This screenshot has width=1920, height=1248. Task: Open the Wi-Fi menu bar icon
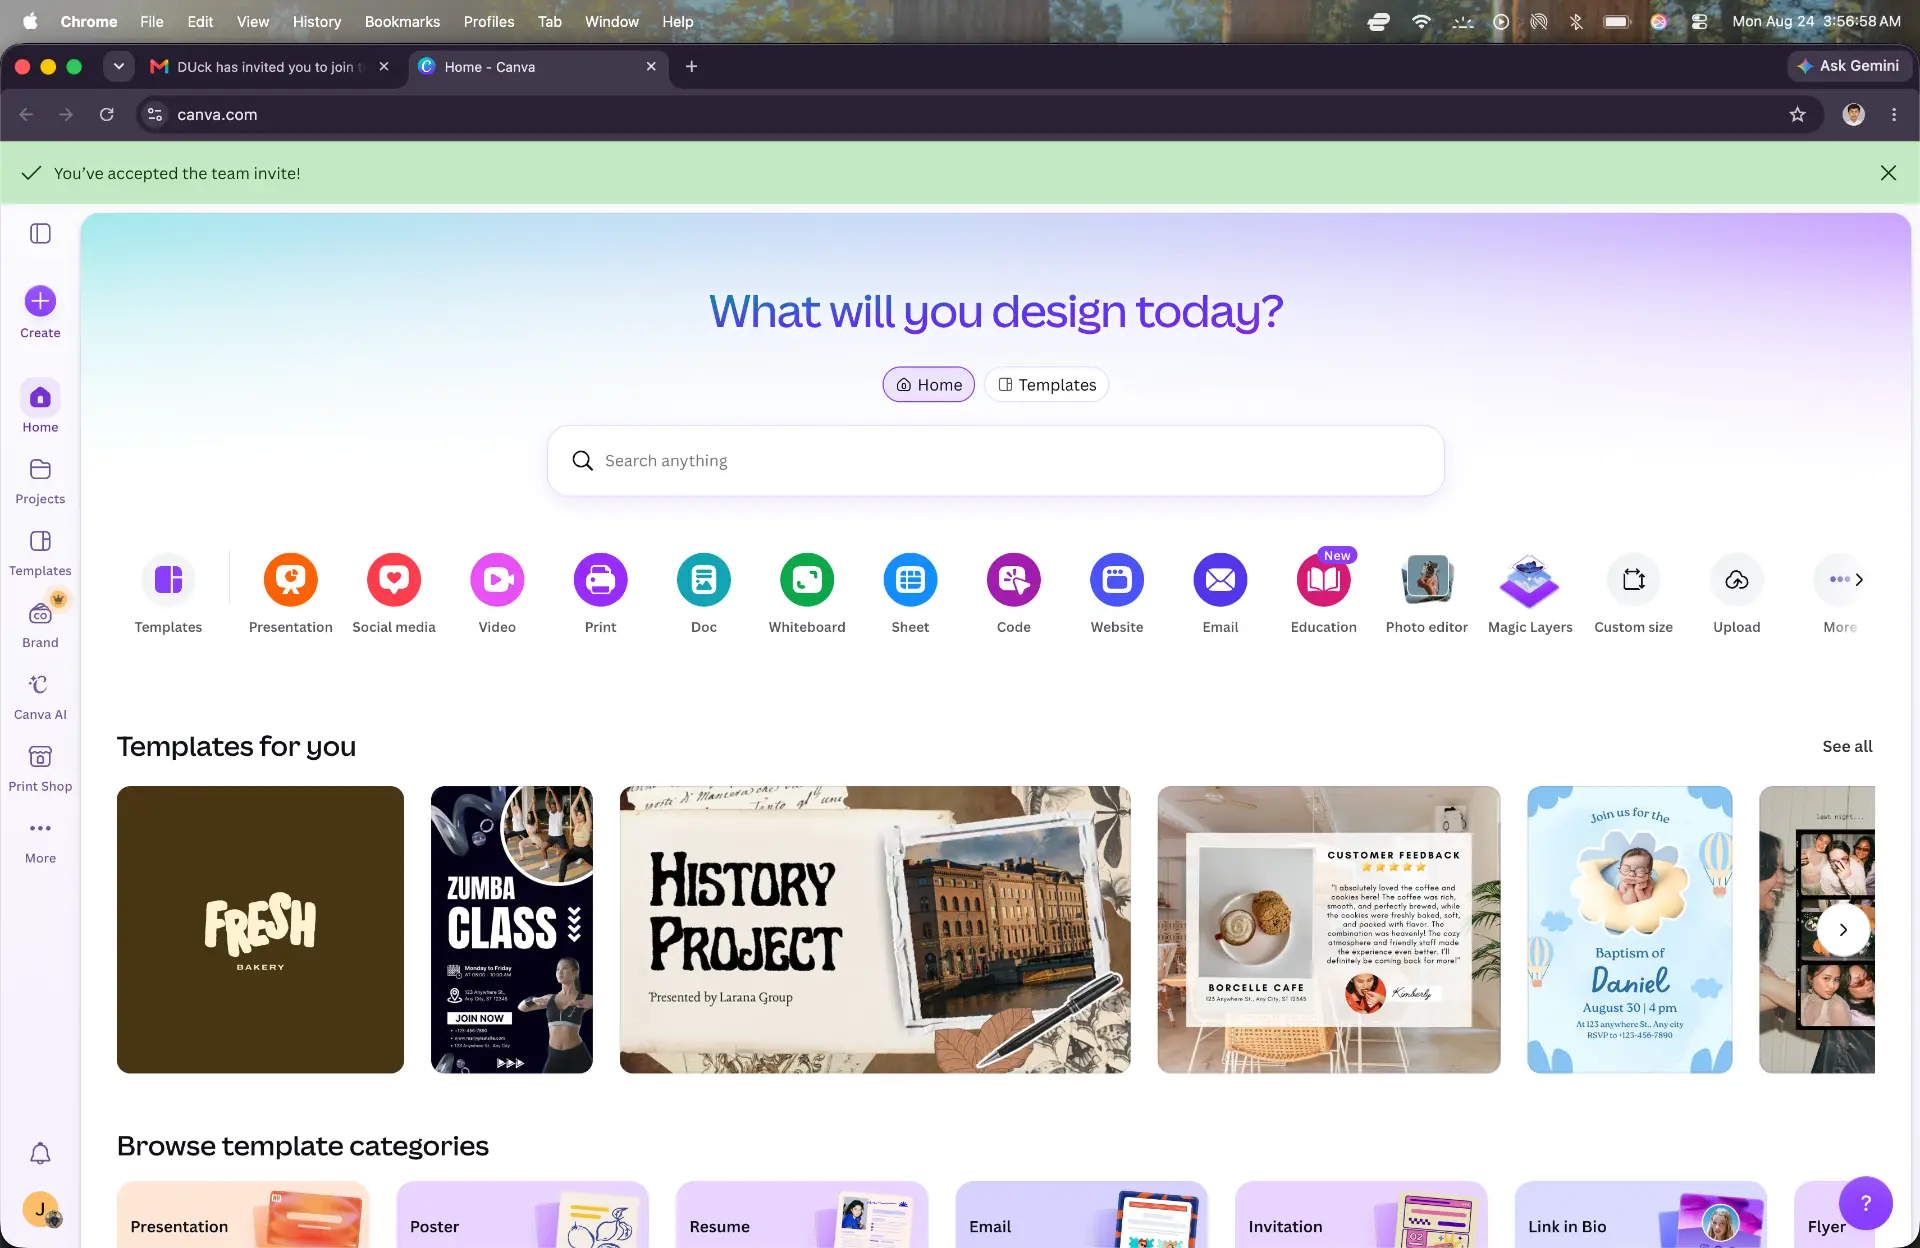tap(1421, 21)
